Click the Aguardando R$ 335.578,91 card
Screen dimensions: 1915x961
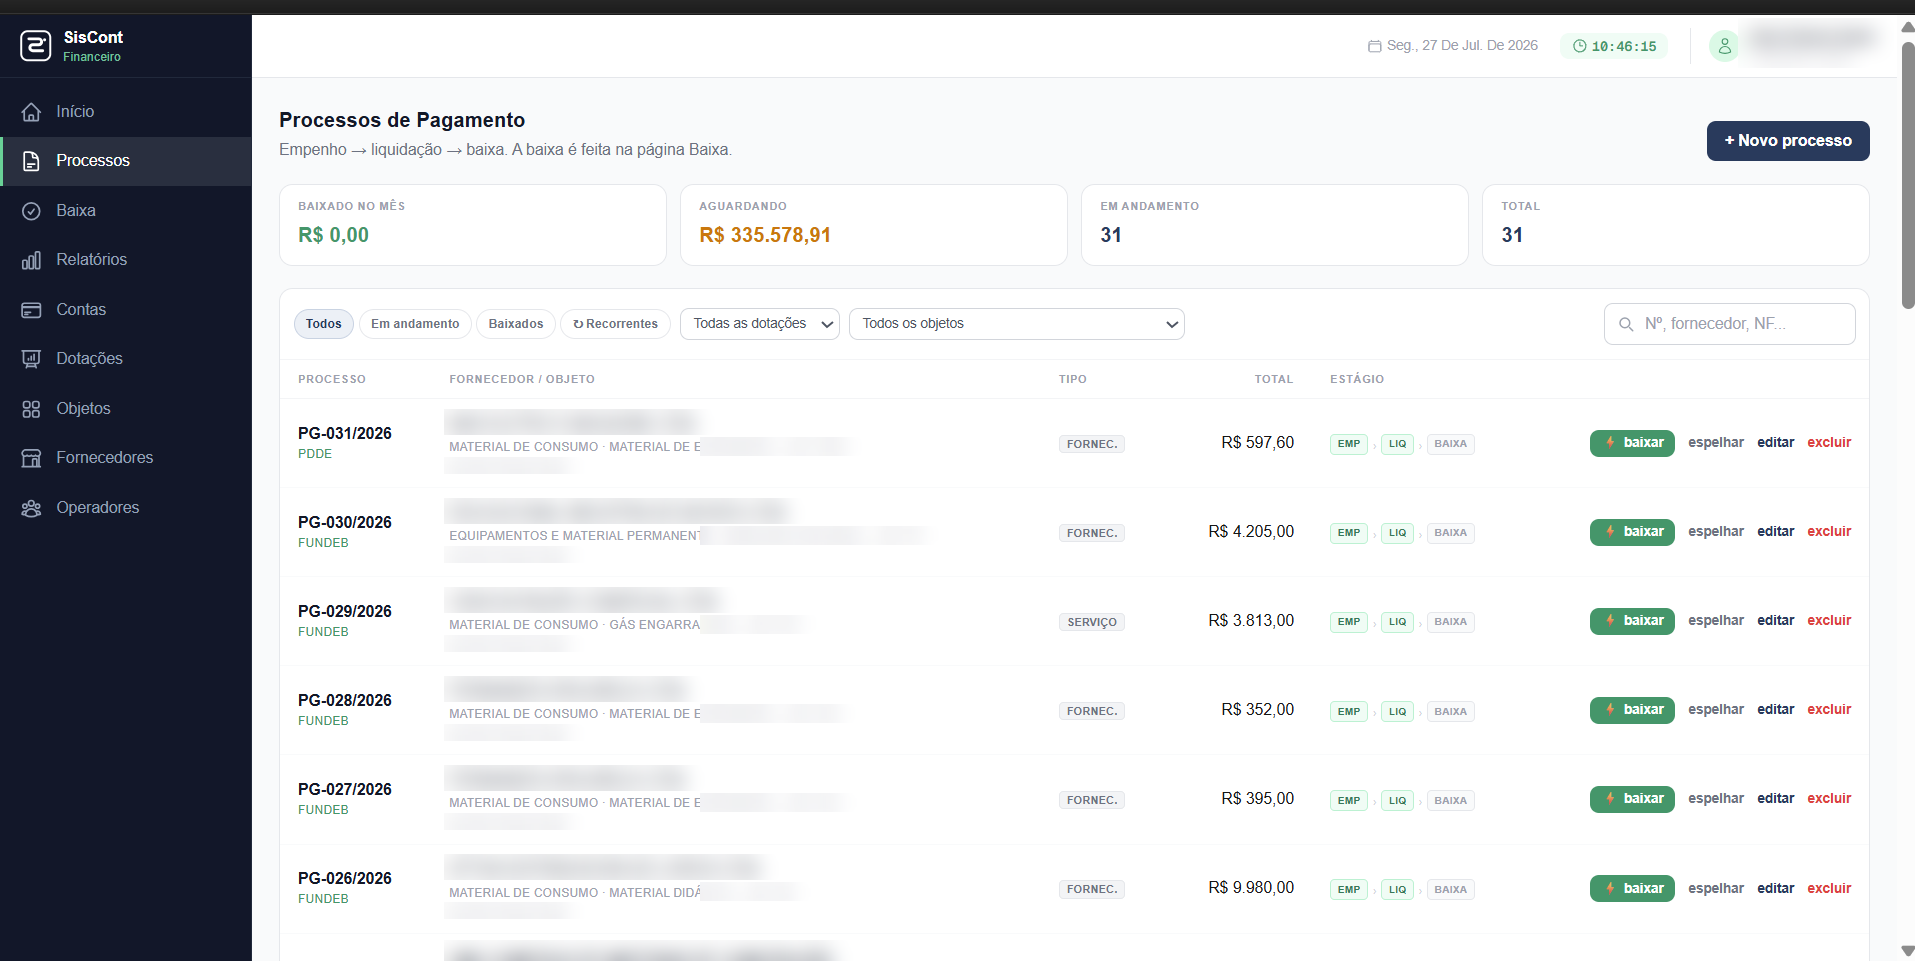coord(874,225)
